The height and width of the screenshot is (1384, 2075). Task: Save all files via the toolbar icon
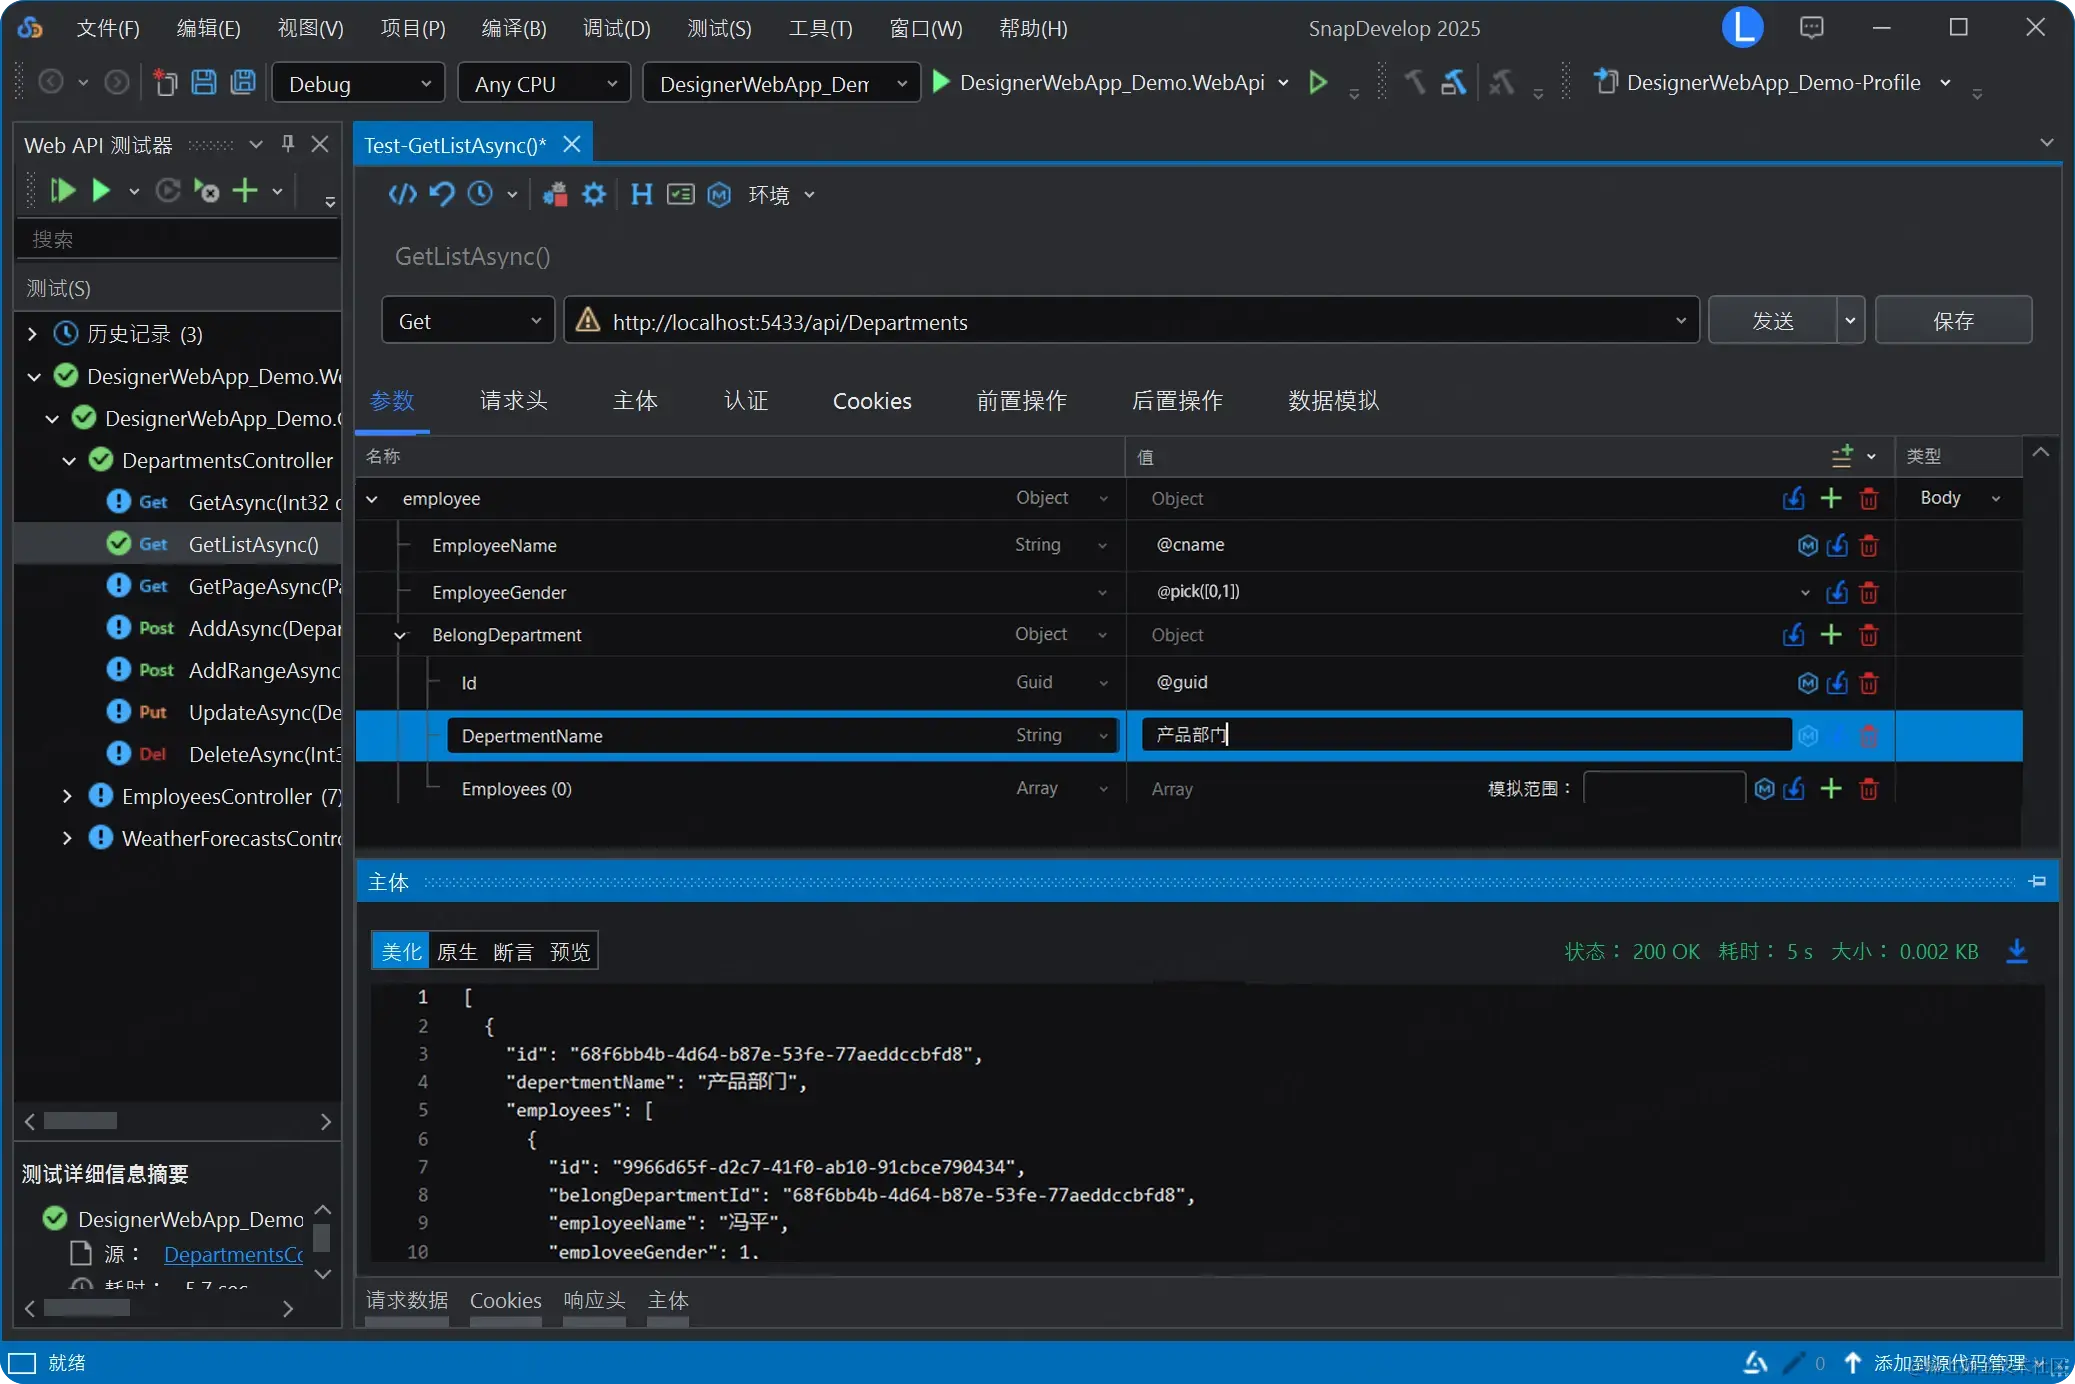tap(243, 83)
